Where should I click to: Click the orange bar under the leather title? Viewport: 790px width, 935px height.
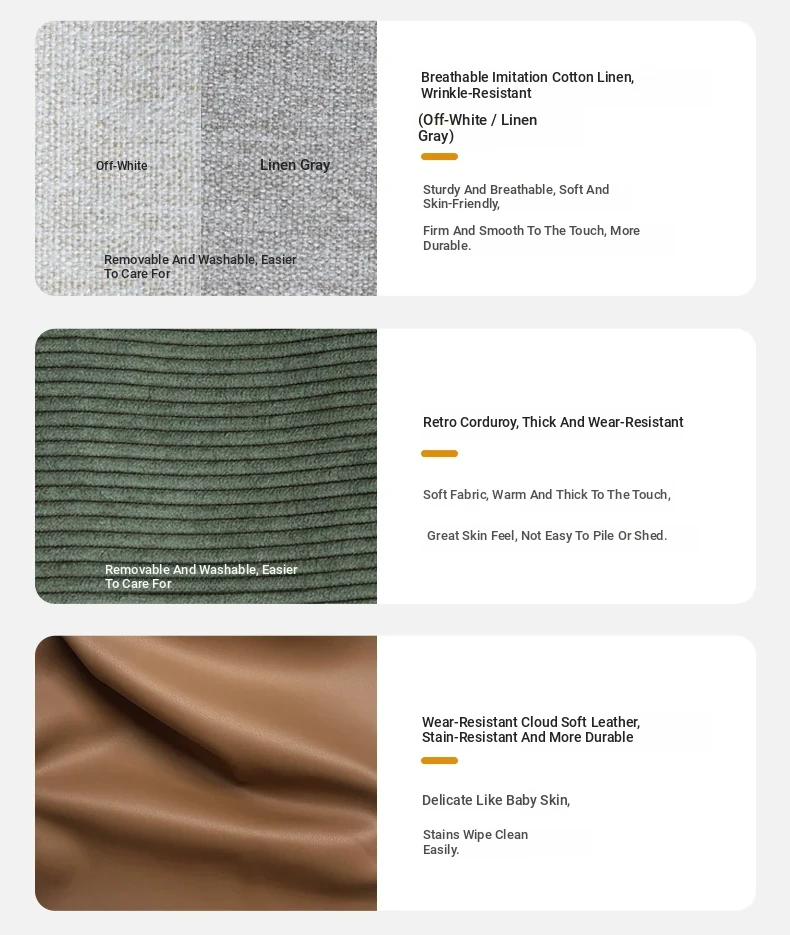click(439, 760)
